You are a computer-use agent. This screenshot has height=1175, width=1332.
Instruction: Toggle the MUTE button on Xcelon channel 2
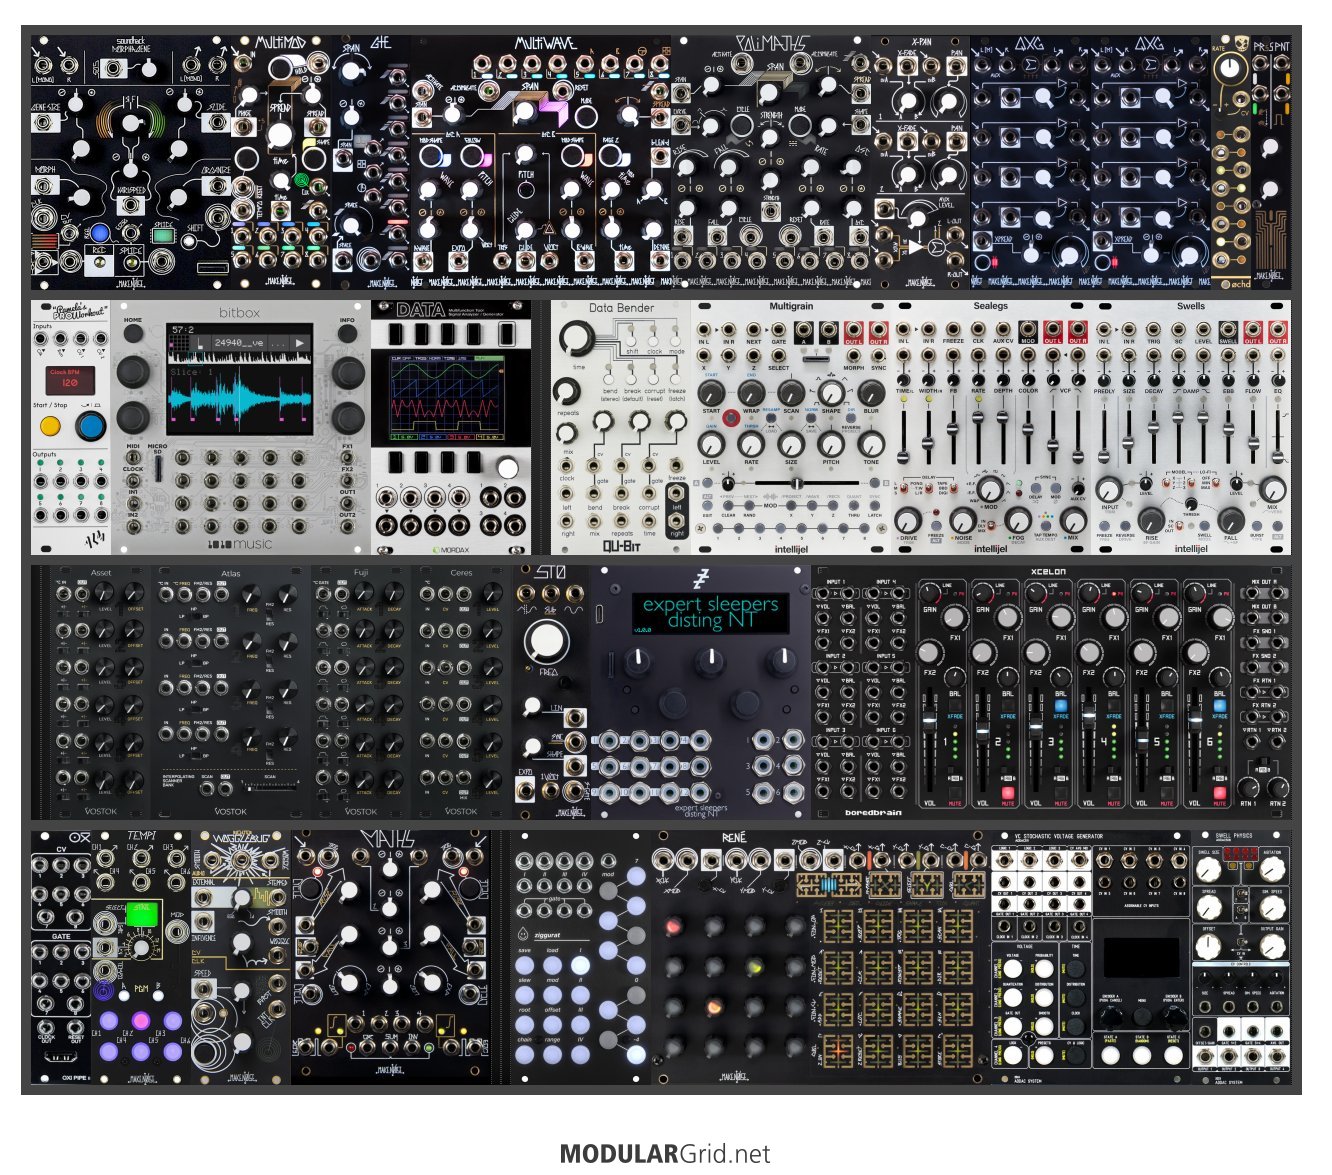pyautogui.click(x=1008, y=792)
